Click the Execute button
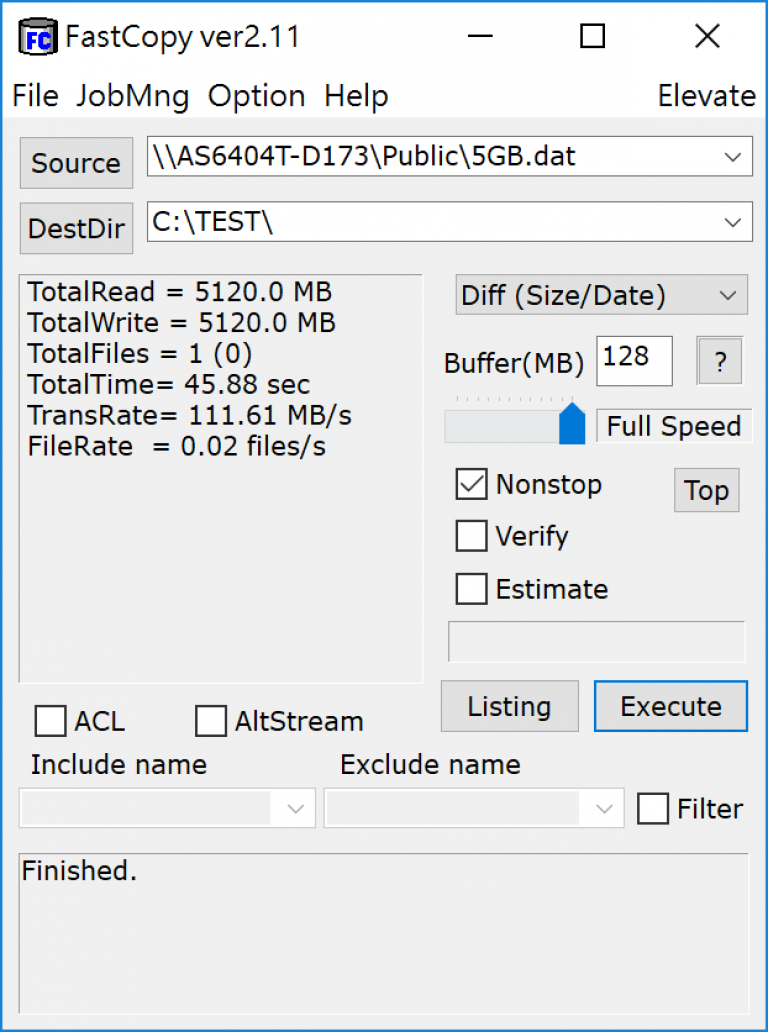This screenshot has width=768, height=1032. tap(671, 706)
